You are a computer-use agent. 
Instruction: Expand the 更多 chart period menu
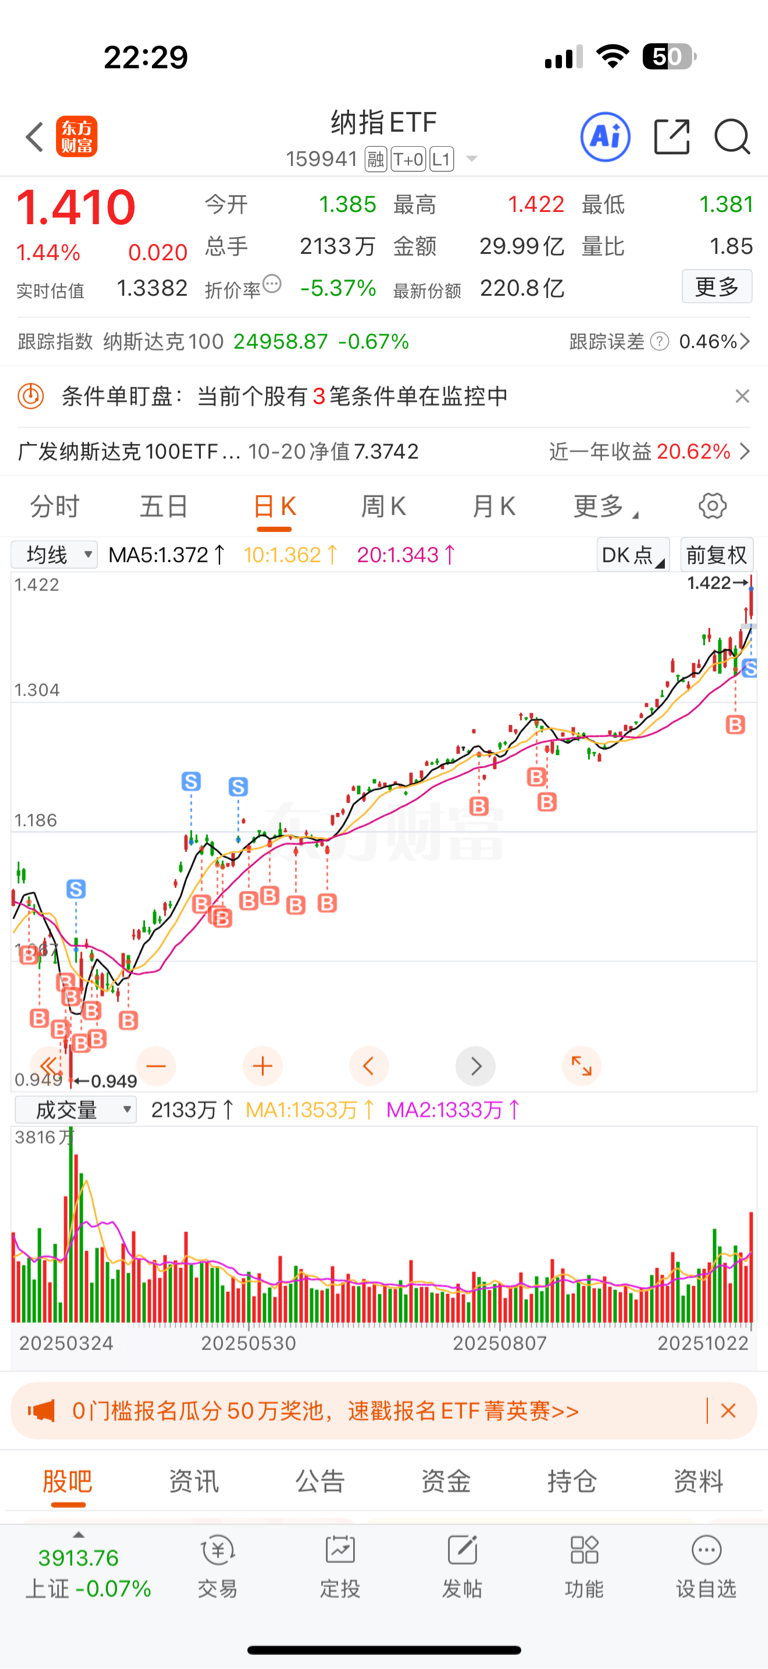[605, 507]
